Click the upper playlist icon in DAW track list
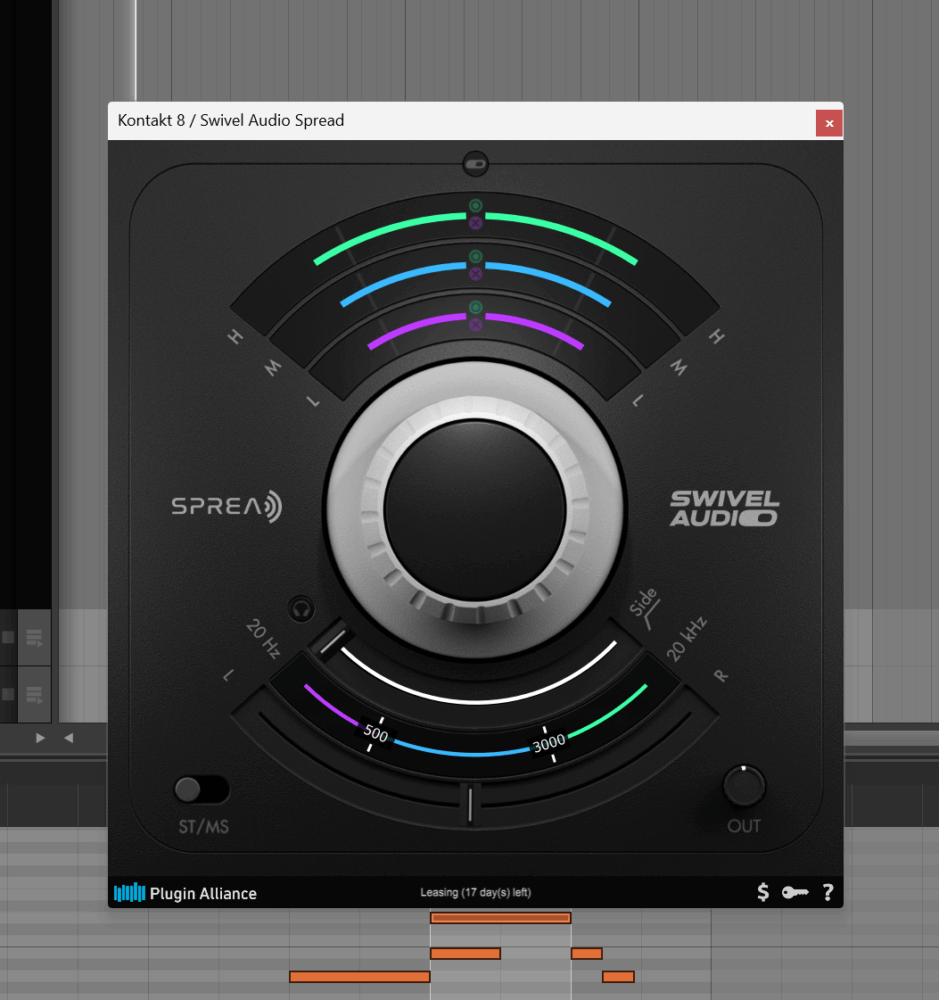This screenshot has width=939, height=1000. [x=34, y=638]
